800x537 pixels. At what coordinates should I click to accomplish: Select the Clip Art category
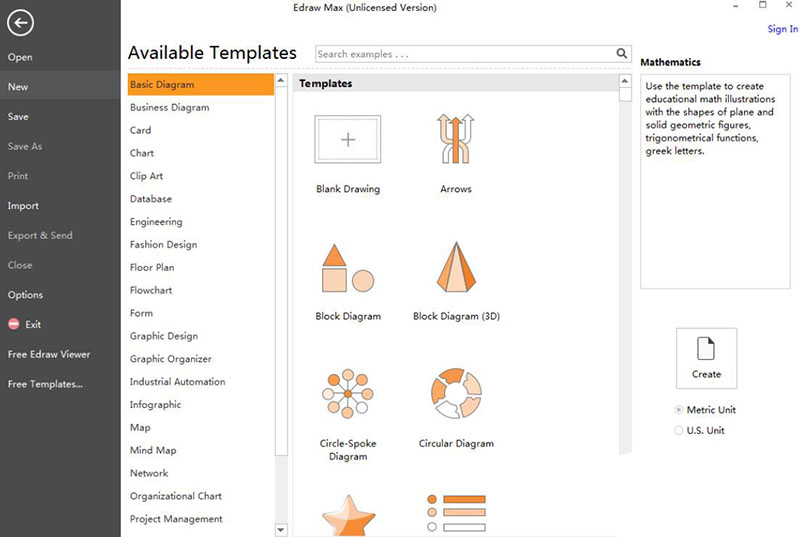146,176
